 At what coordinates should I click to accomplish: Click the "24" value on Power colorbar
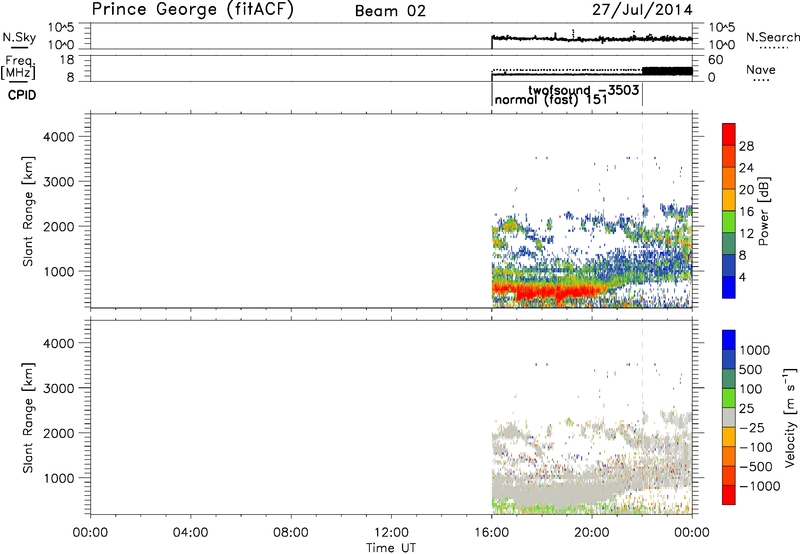[746, 168]
